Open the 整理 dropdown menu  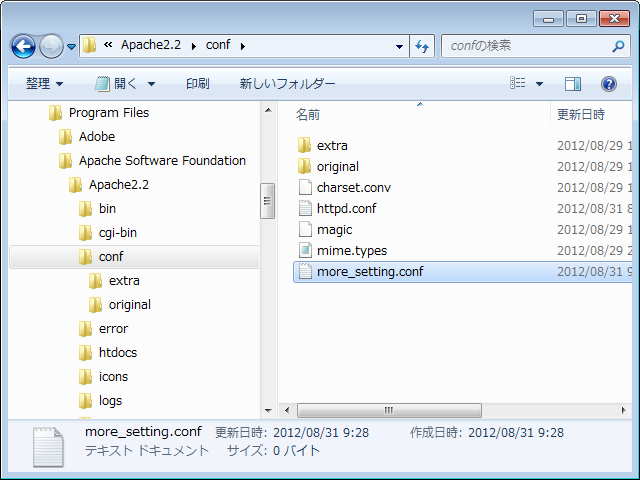(44, 84)
